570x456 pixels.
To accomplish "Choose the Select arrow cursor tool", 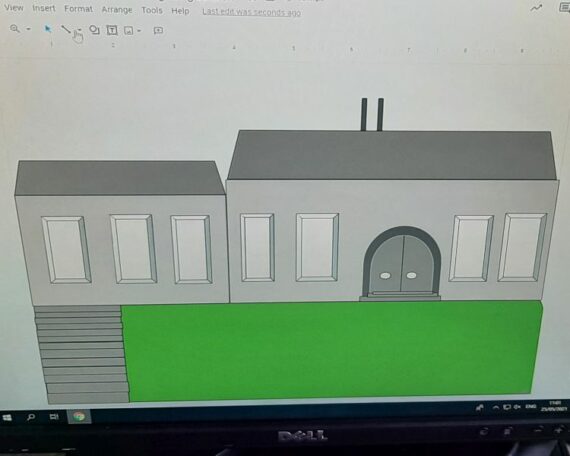I will (48, 29).
